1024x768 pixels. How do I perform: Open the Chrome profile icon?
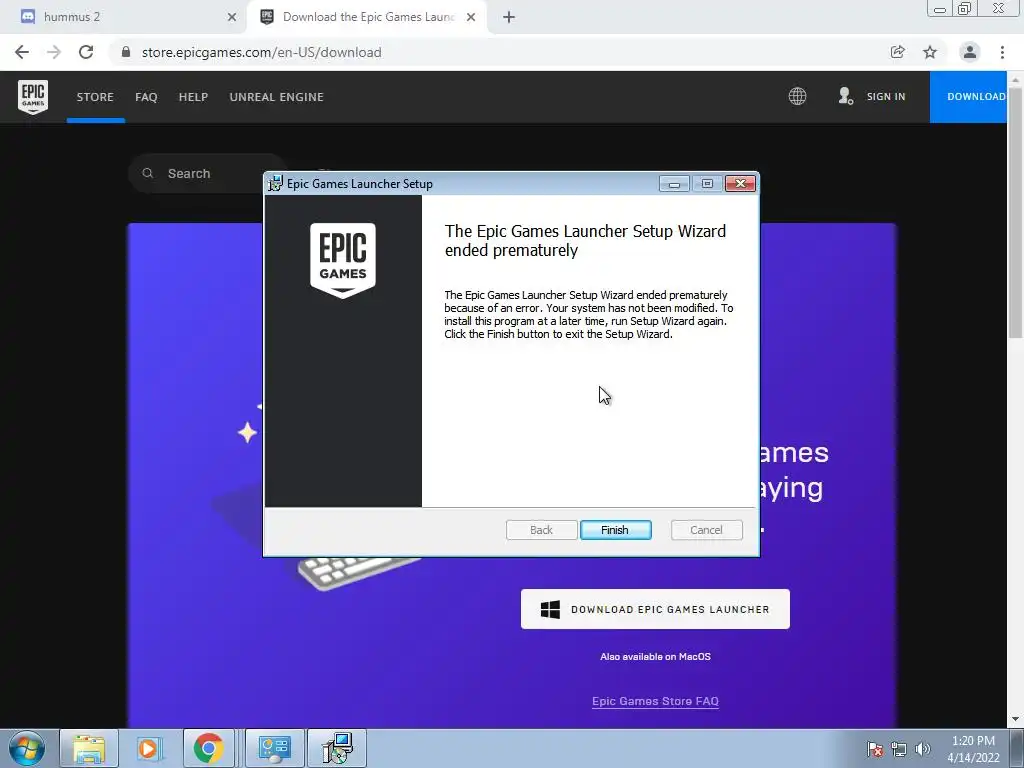click(969, 52)
